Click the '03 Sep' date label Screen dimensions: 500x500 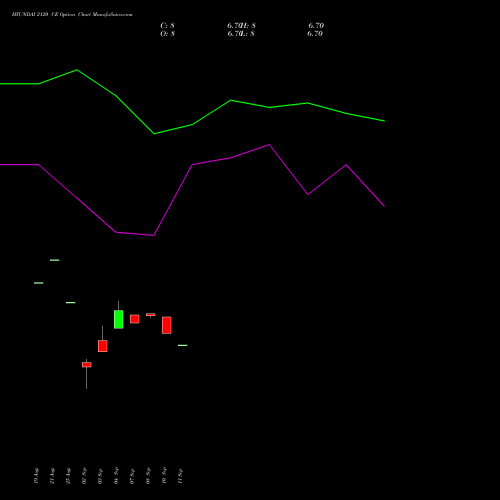[x=100, y=476]
